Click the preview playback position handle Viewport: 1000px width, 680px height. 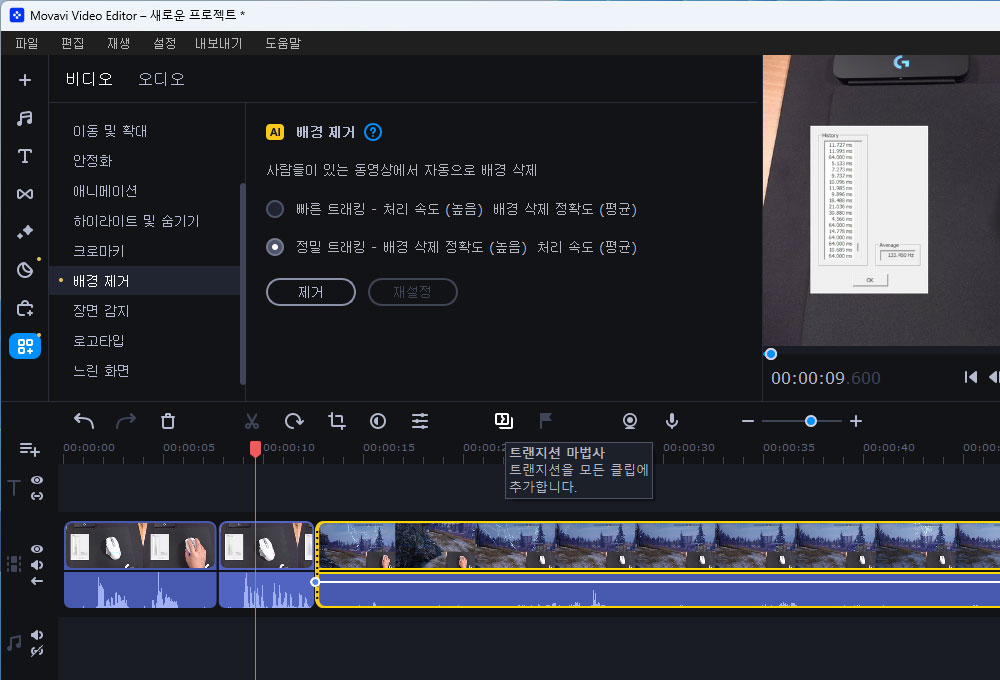[770, 354]
